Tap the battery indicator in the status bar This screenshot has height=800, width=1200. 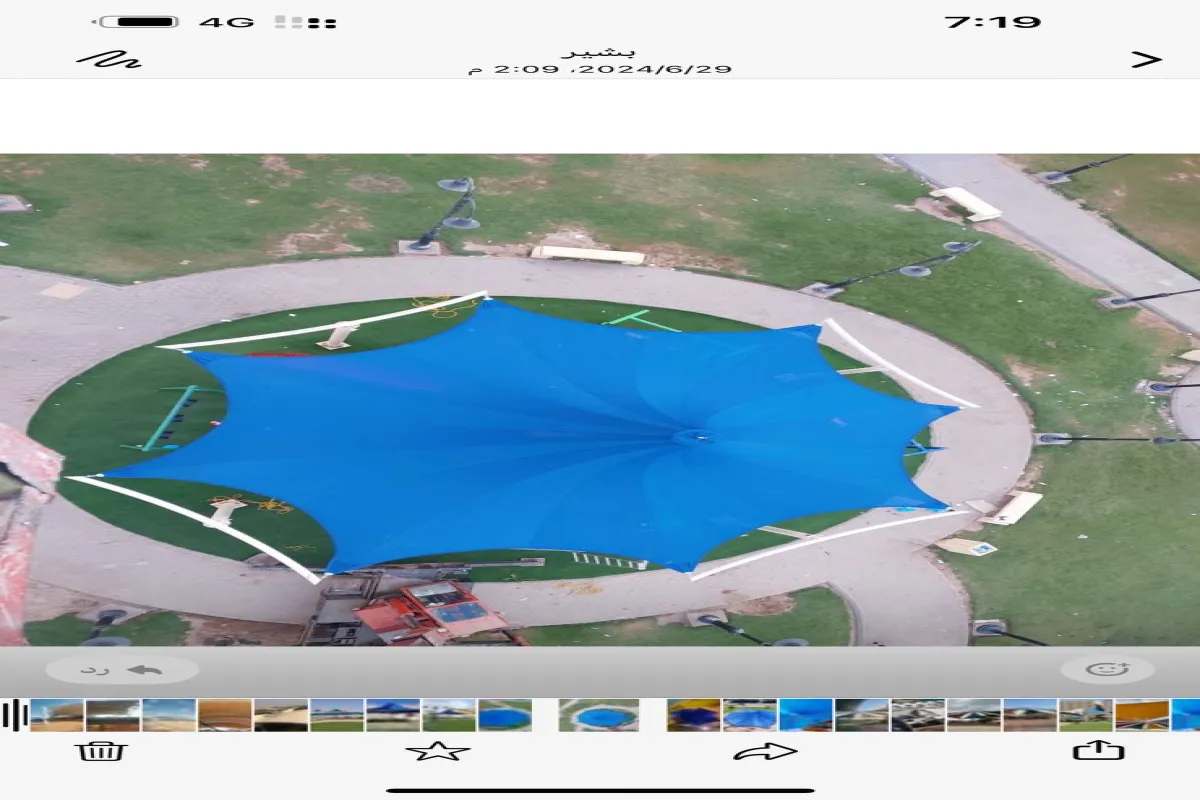click(x=139, y=22)
